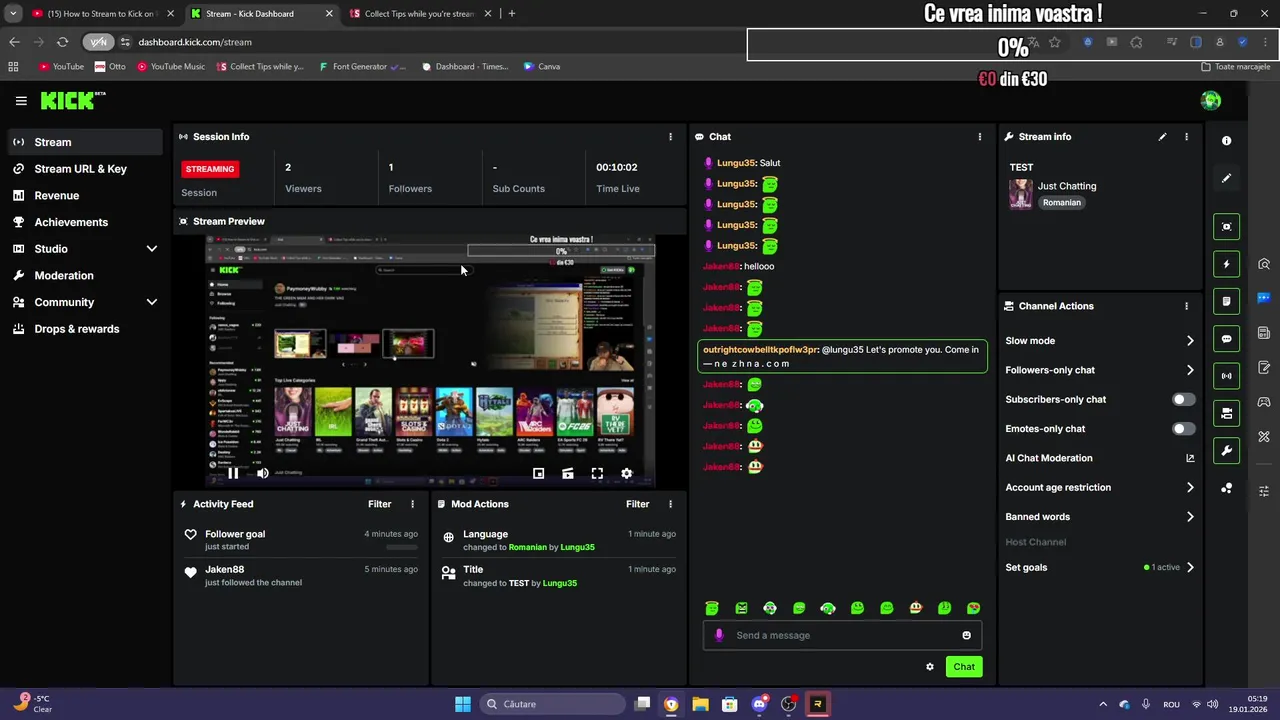Click Lungu35 link in Language mod action
This screenshot has height=720, width=1280.
tap(578, 548)
